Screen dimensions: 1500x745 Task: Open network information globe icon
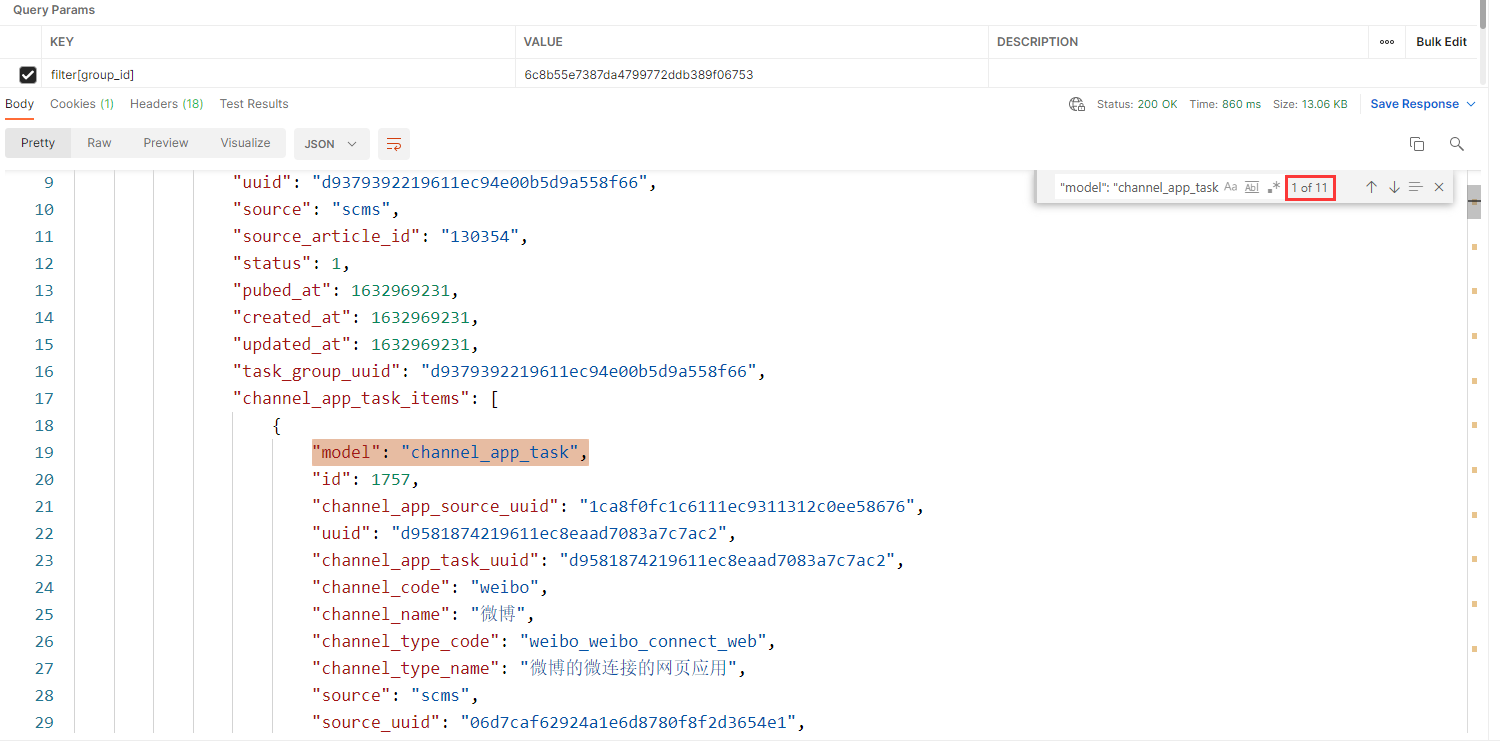1077,104
